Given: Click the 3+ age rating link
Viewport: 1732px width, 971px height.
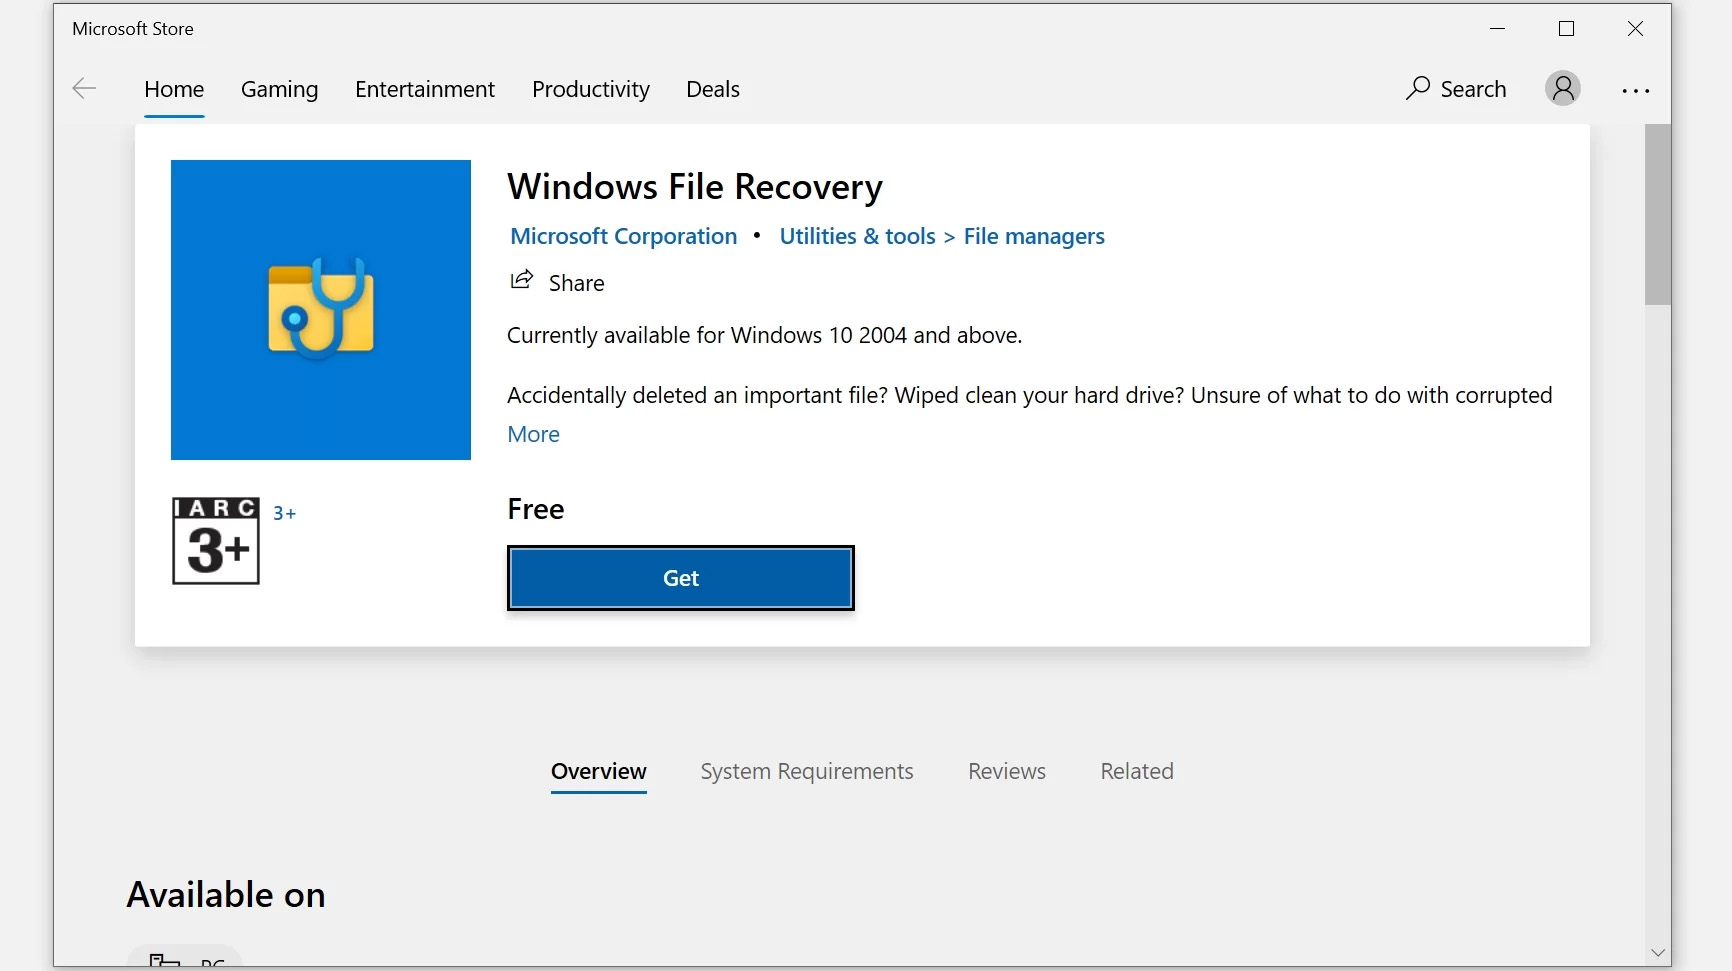Looking at the screenshot, I should (285, 513).
